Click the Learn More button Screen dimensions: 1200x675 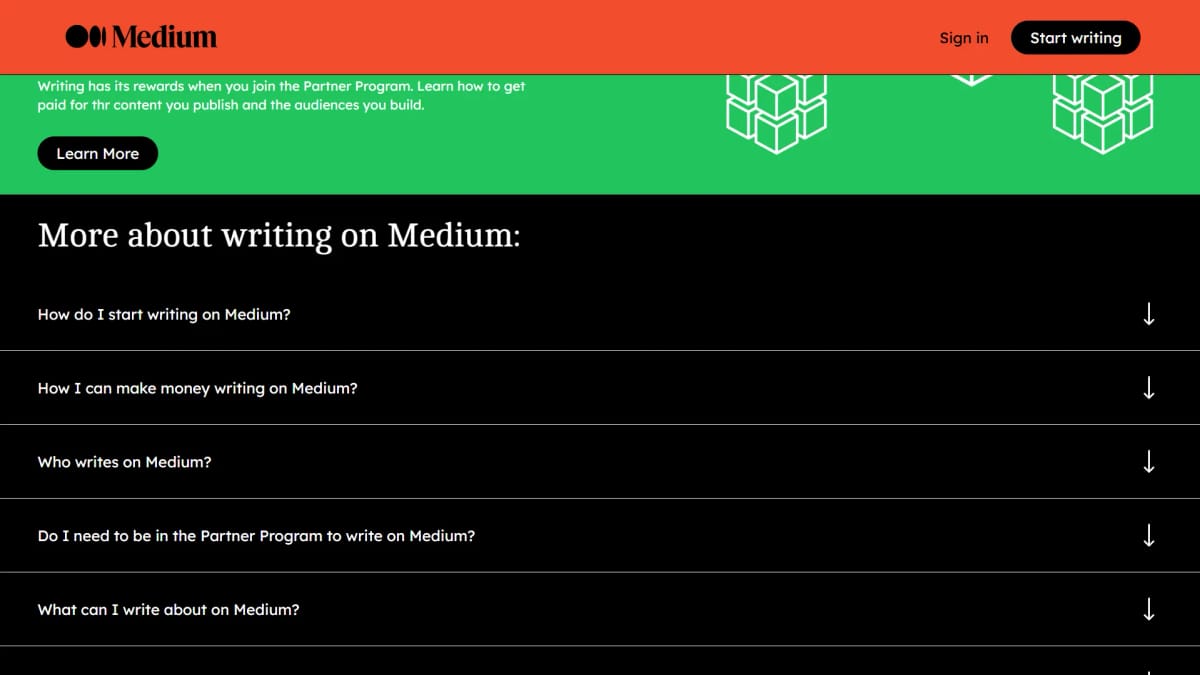(98, 153)
